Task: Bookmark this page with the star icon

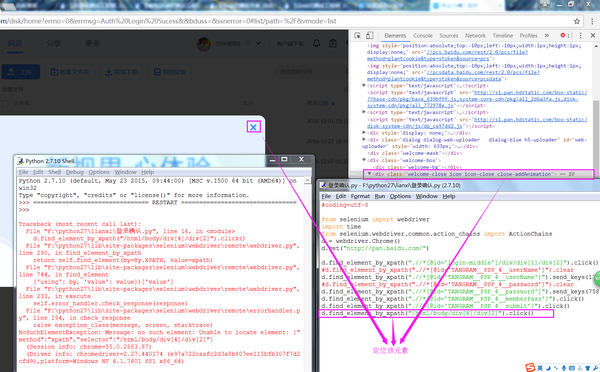Action: [x=577, y=21]
